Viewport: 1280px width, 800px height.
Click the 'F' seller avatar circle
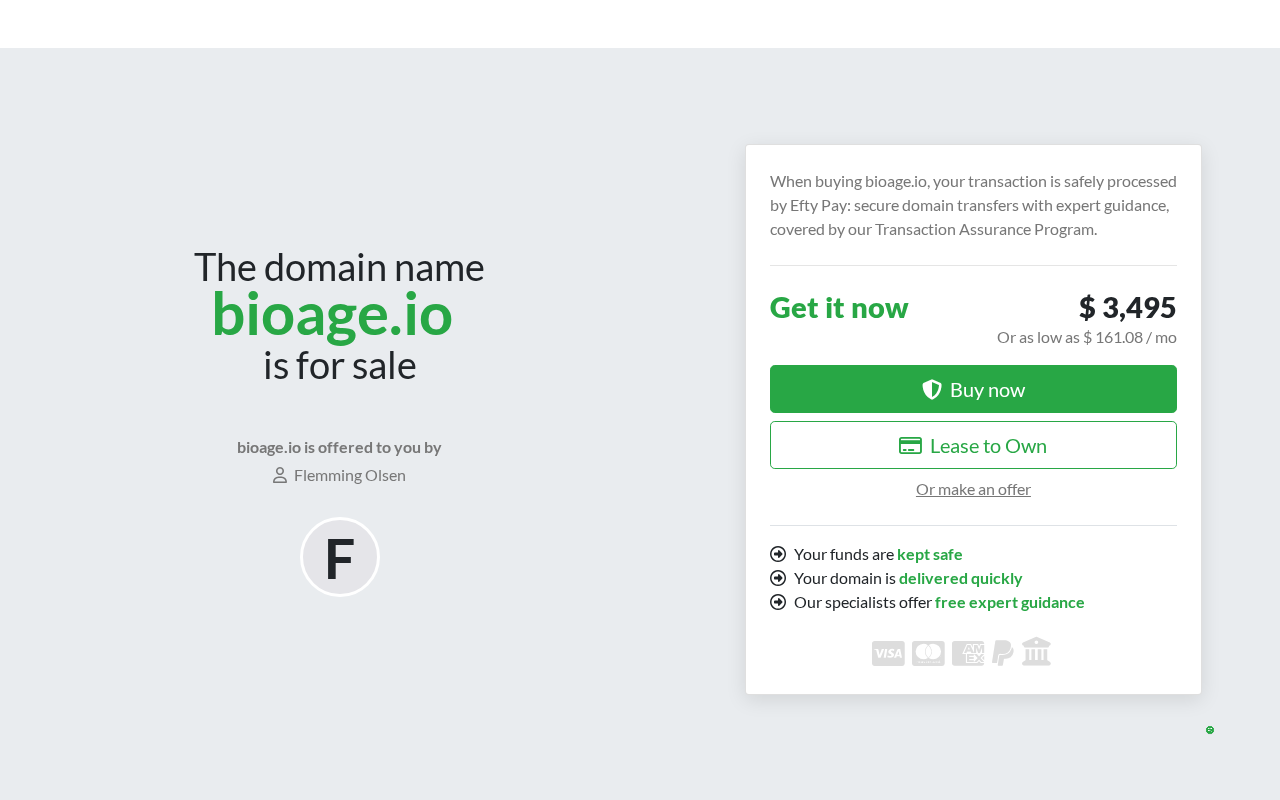tap(340, 557)
